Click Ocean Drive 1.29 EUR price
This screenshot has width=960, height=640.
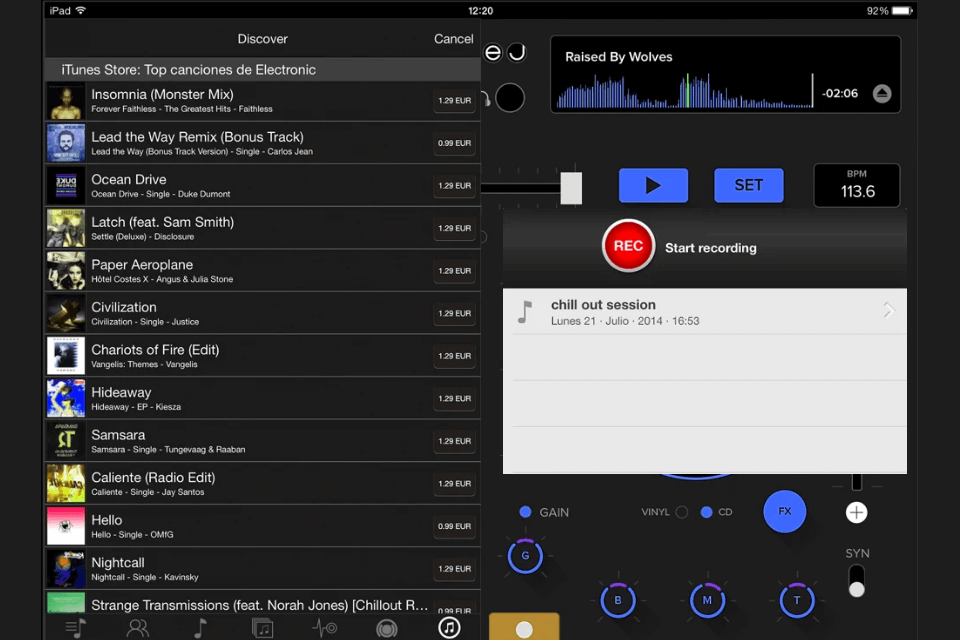click(454, 186)
